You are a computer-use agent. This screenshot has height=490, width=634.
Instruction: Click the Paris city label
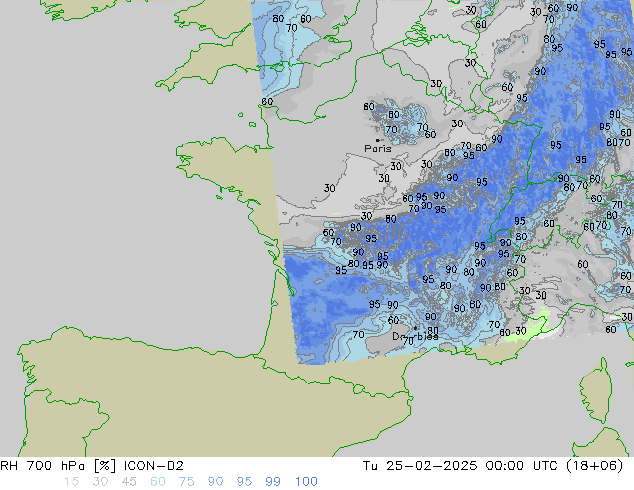point(378,149)
